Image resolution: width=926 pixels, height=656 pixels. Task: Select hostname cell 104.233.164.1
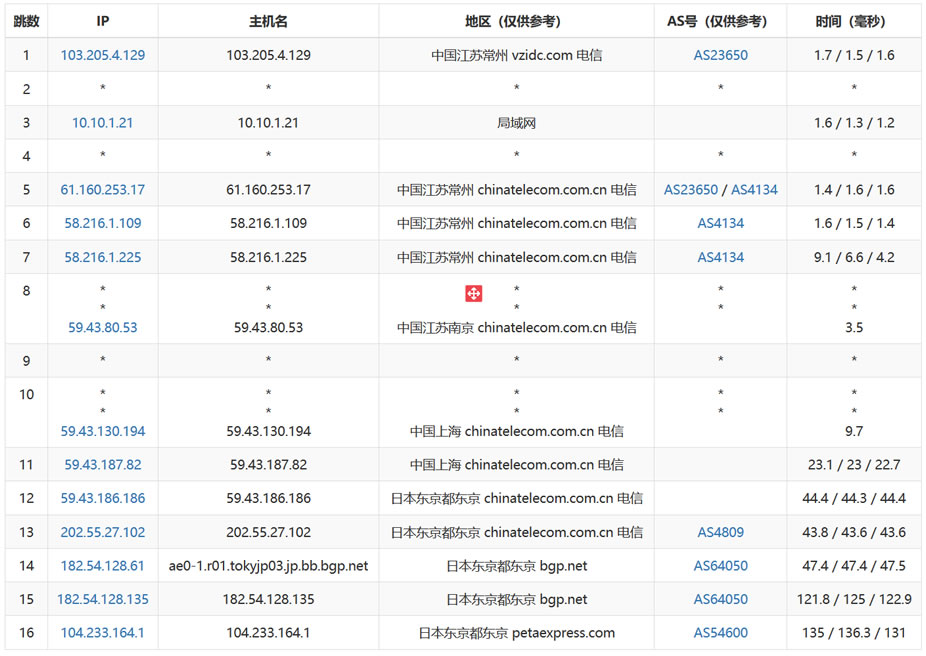[268, 633]
